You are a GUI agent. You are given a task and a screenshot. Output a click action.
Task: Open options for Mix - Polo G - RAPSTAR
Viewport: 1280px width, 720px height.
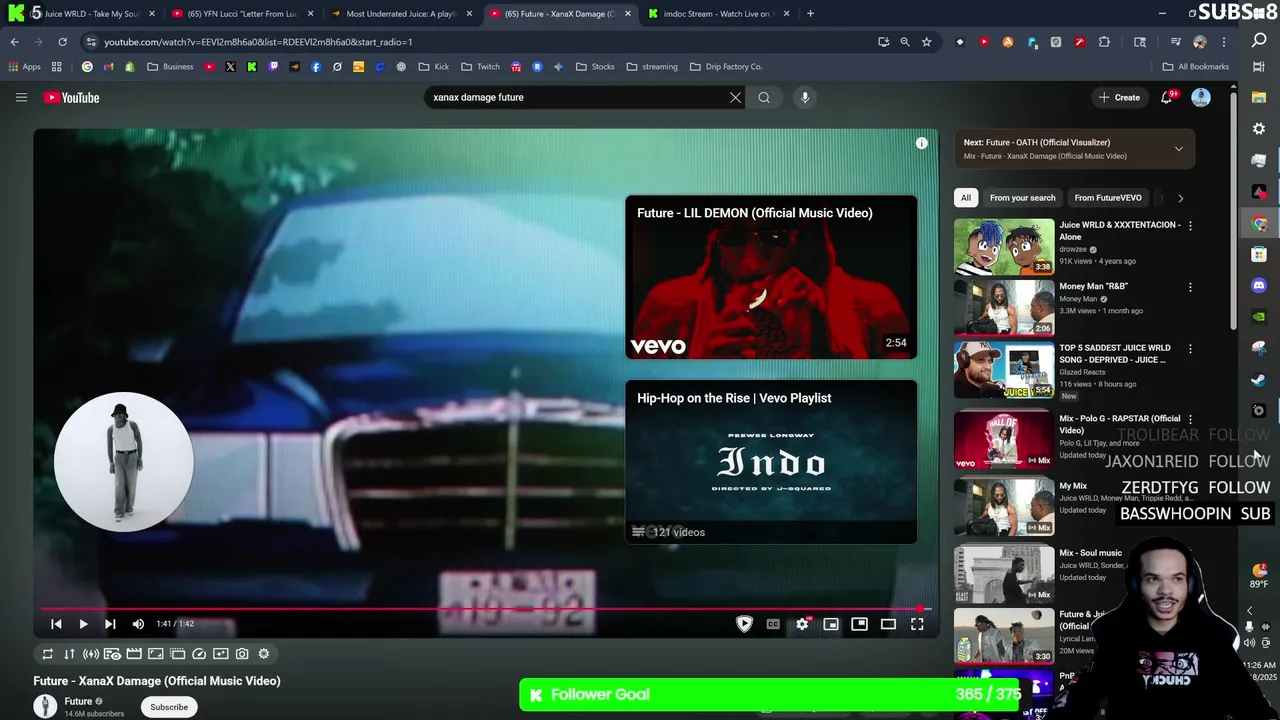1190,419
